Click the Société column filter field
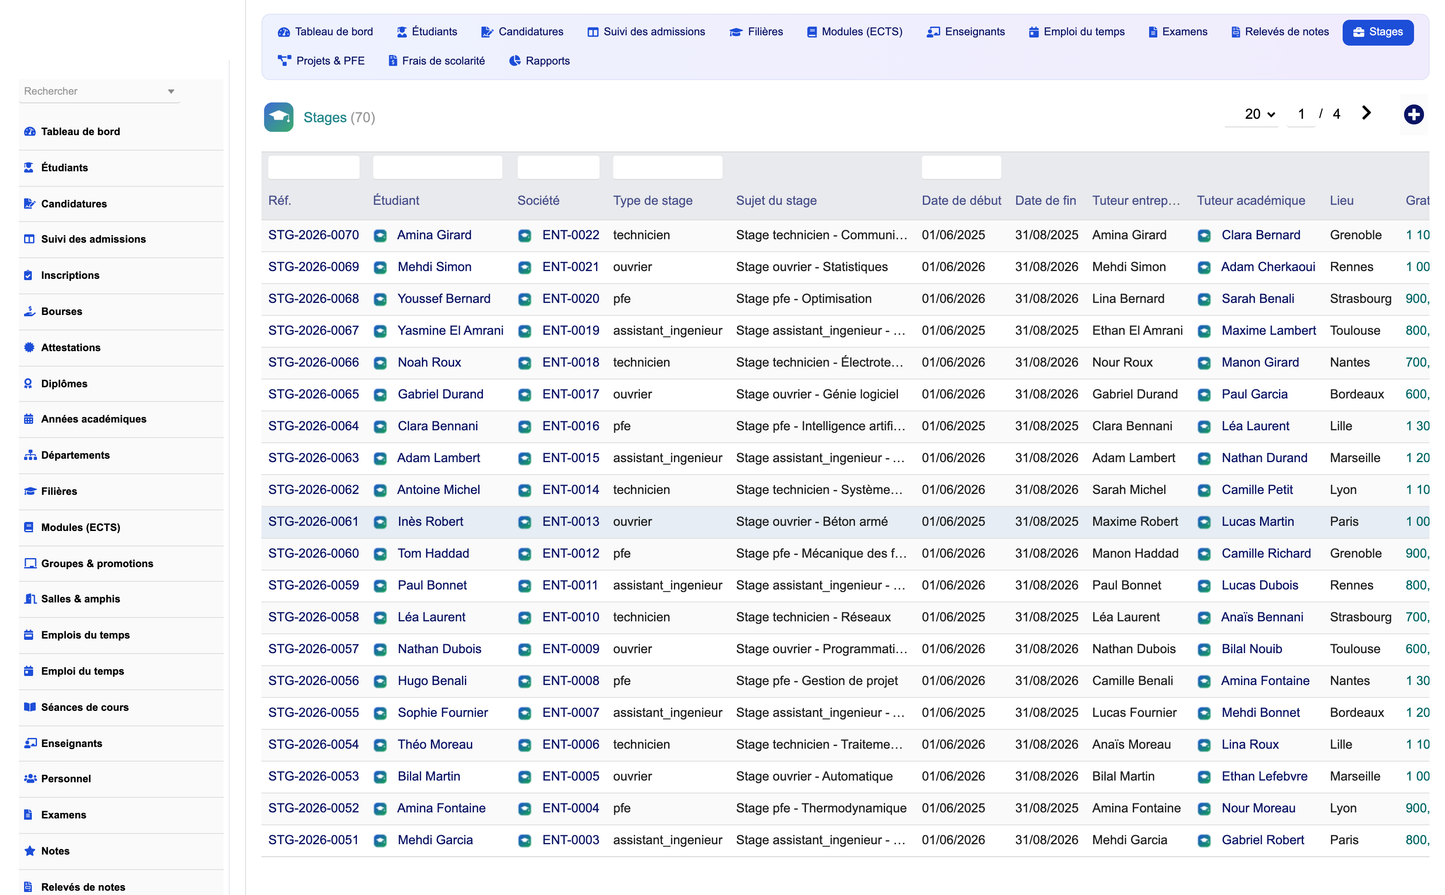Screen dimensions: 1445x895 click(558, 167)
